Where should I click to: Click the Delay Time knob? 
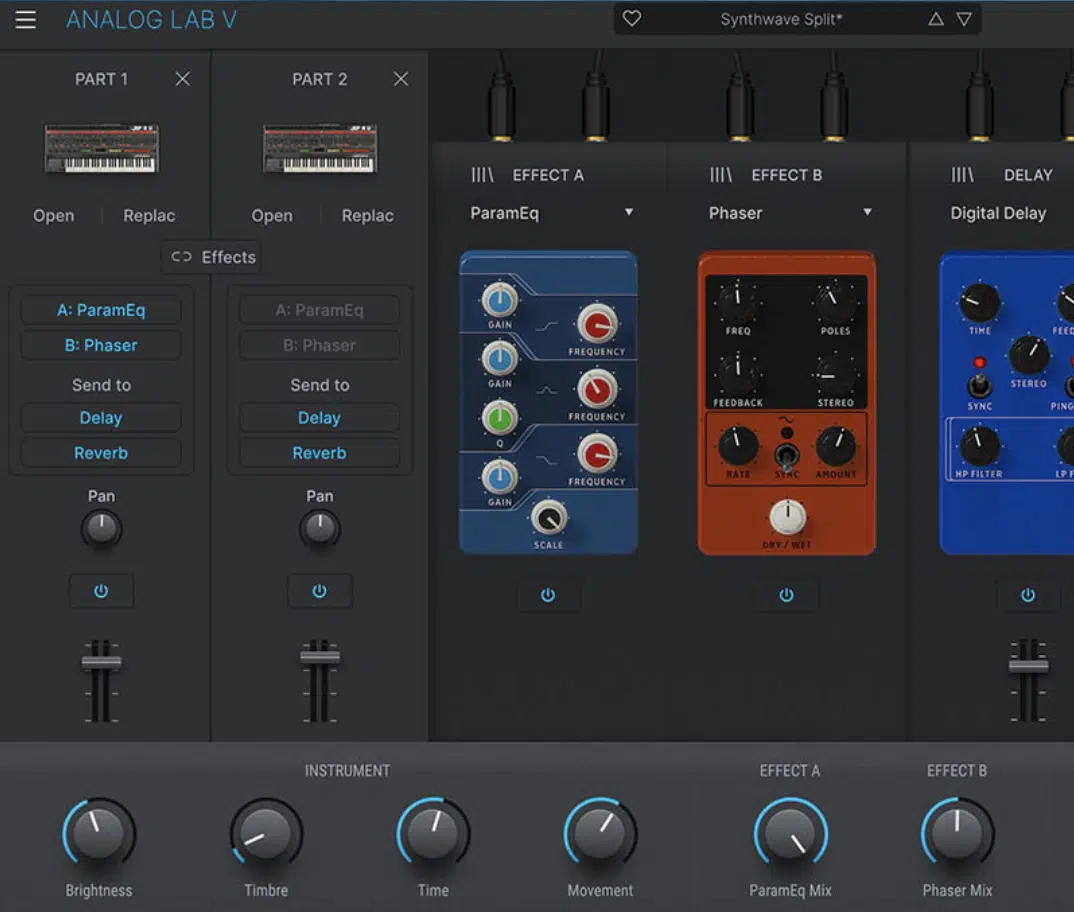979,301
